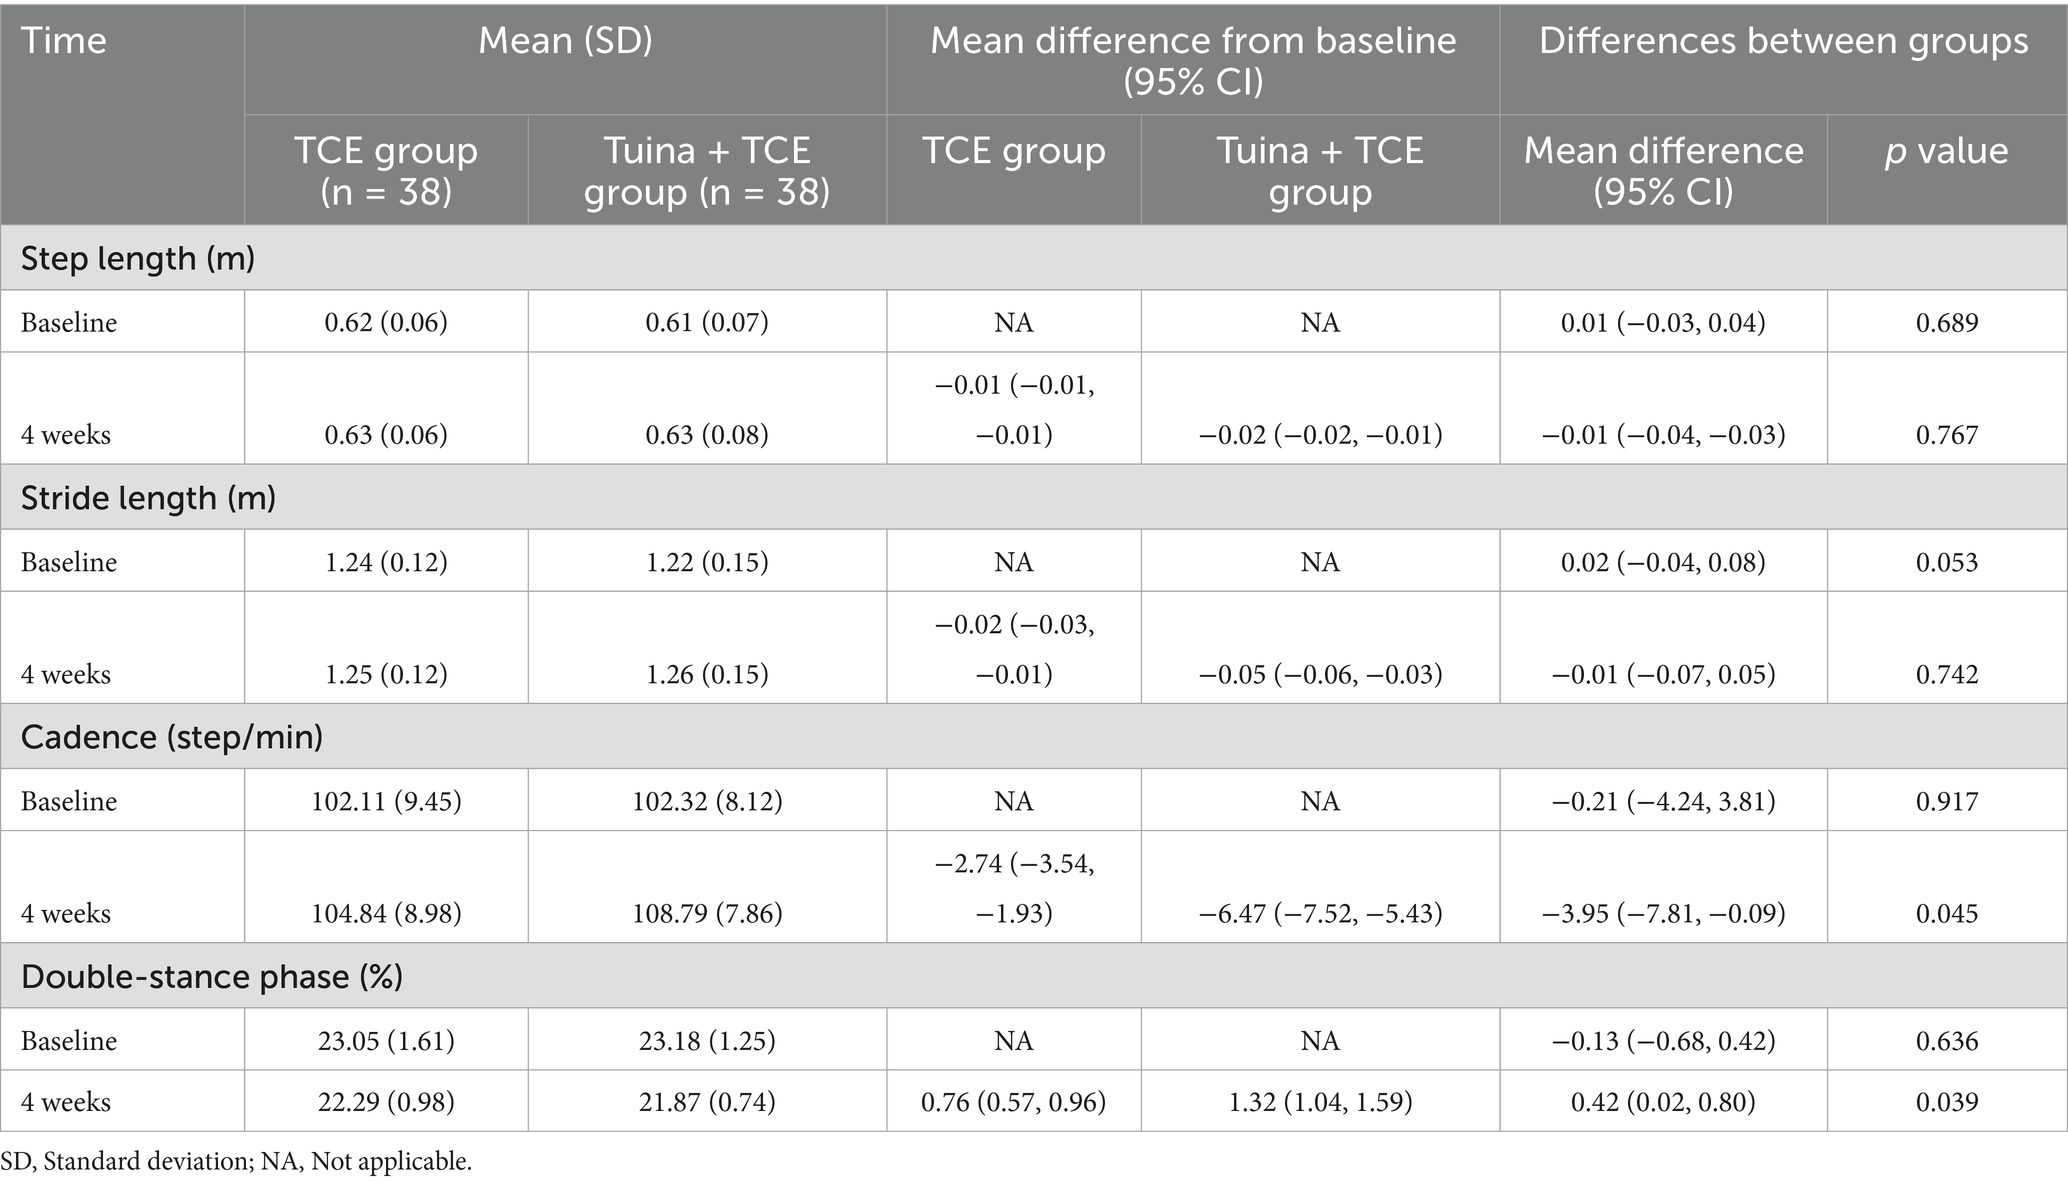The height and width of the screenshot is (1183, 2068).
Task: Select the "Stride length (m)" section row
Action: pyautogui.click(x=148, y=498)
